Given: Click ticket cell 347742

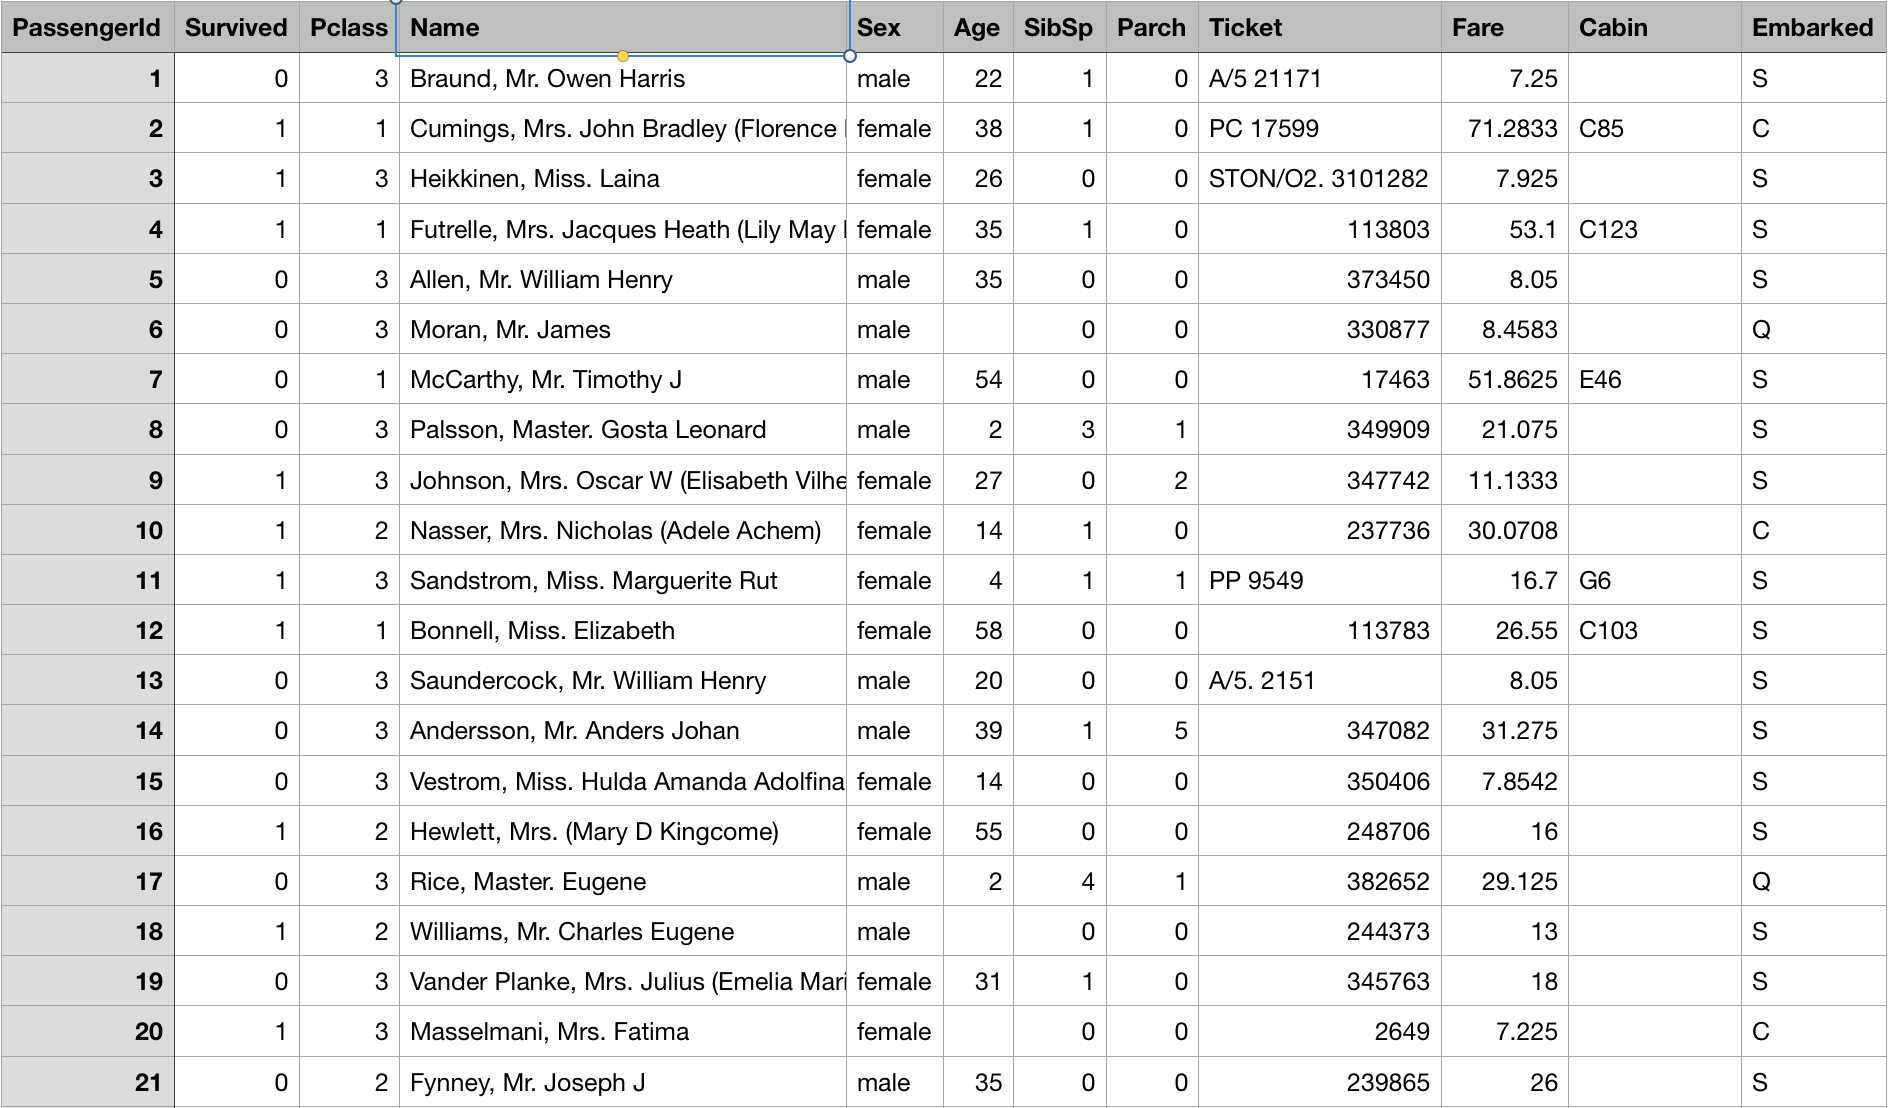Looking at the screenshot, I should tap(1319, 480).
